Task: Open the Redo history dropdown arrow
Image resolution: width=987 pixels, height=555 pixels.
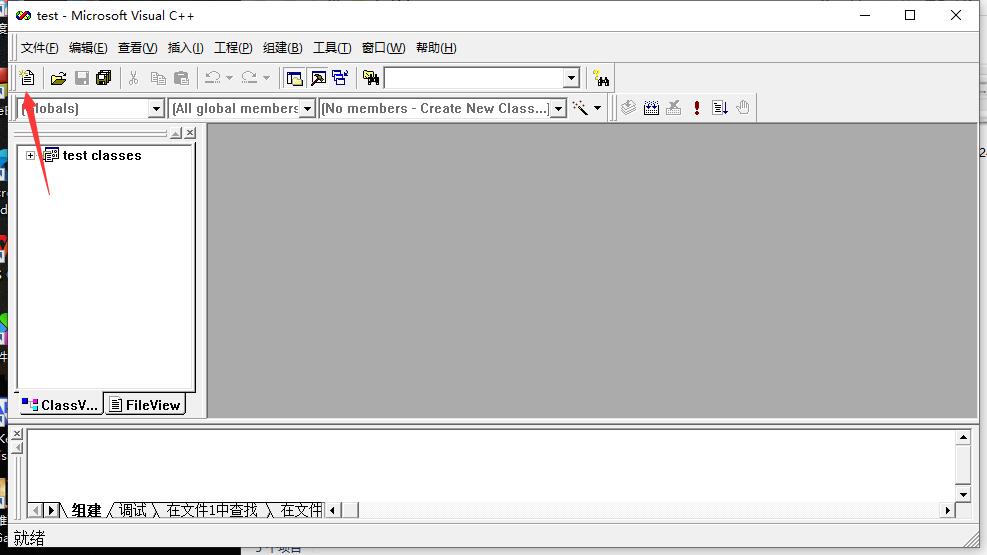Action: pyautogui.click(x=266, y=78)
